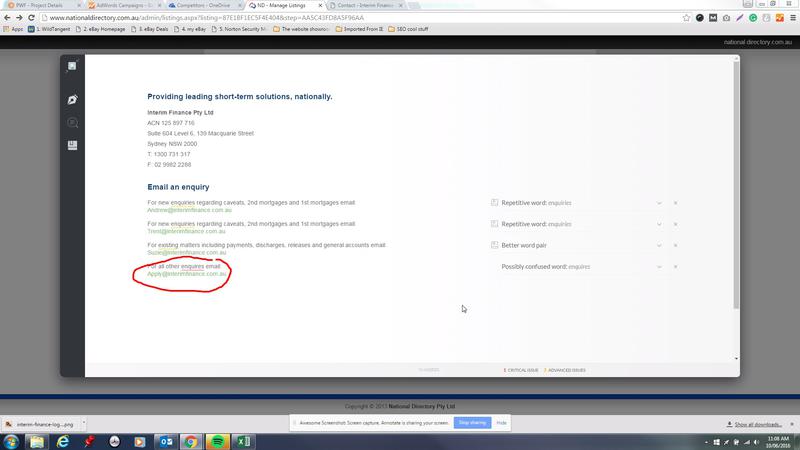Open the '1. WildTangent' bookmark
This screenshot has width=800, height=450.
pos(49,29)
